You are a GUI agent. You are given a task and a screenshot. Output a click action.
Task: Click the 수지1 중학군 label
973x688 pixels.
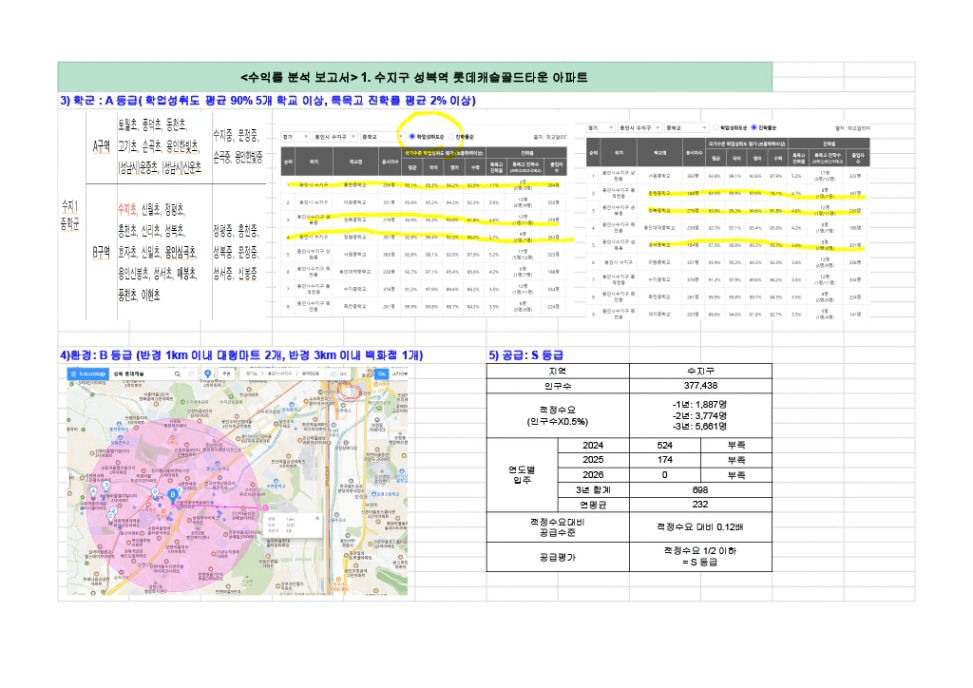70,214
